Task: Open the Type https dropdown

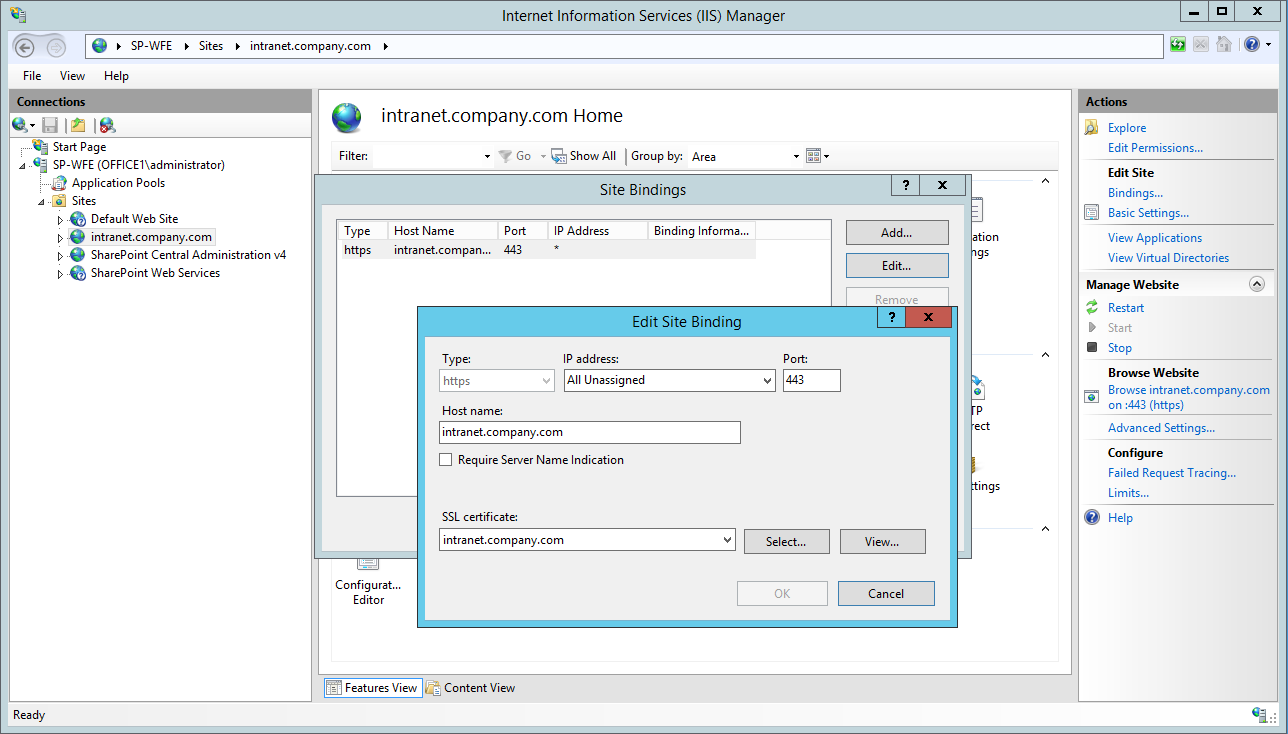Action: pos(546,381)
